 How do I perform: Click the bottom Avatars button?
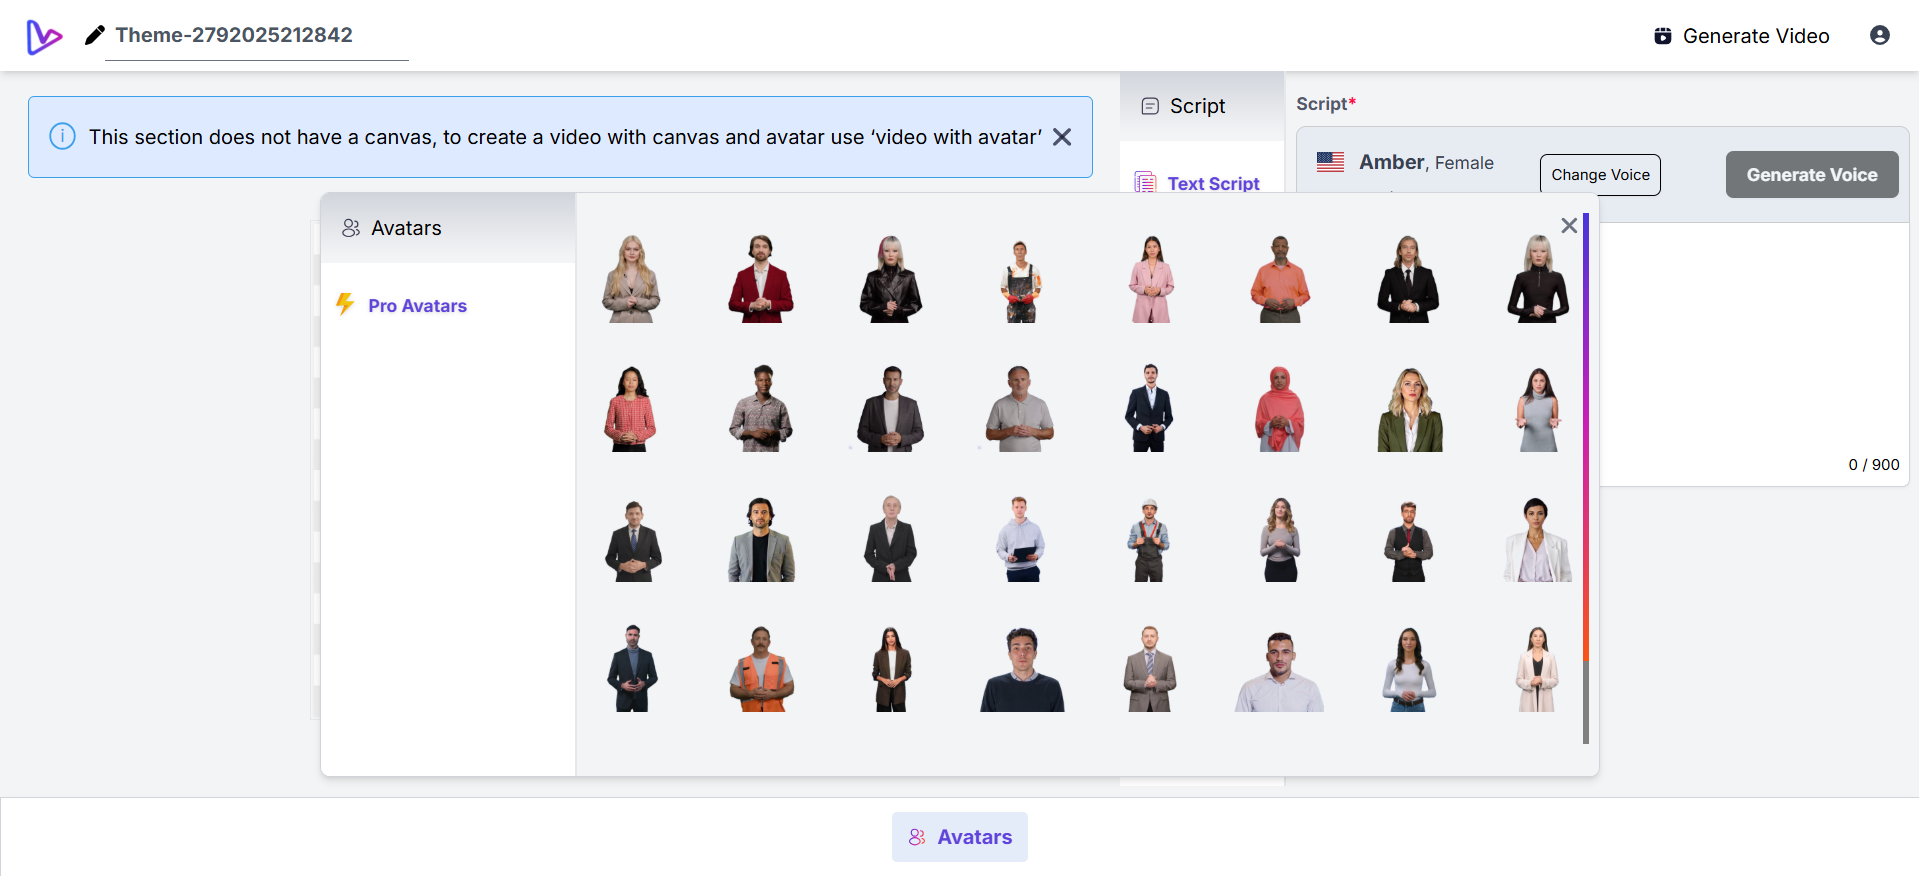coord(960,837)
